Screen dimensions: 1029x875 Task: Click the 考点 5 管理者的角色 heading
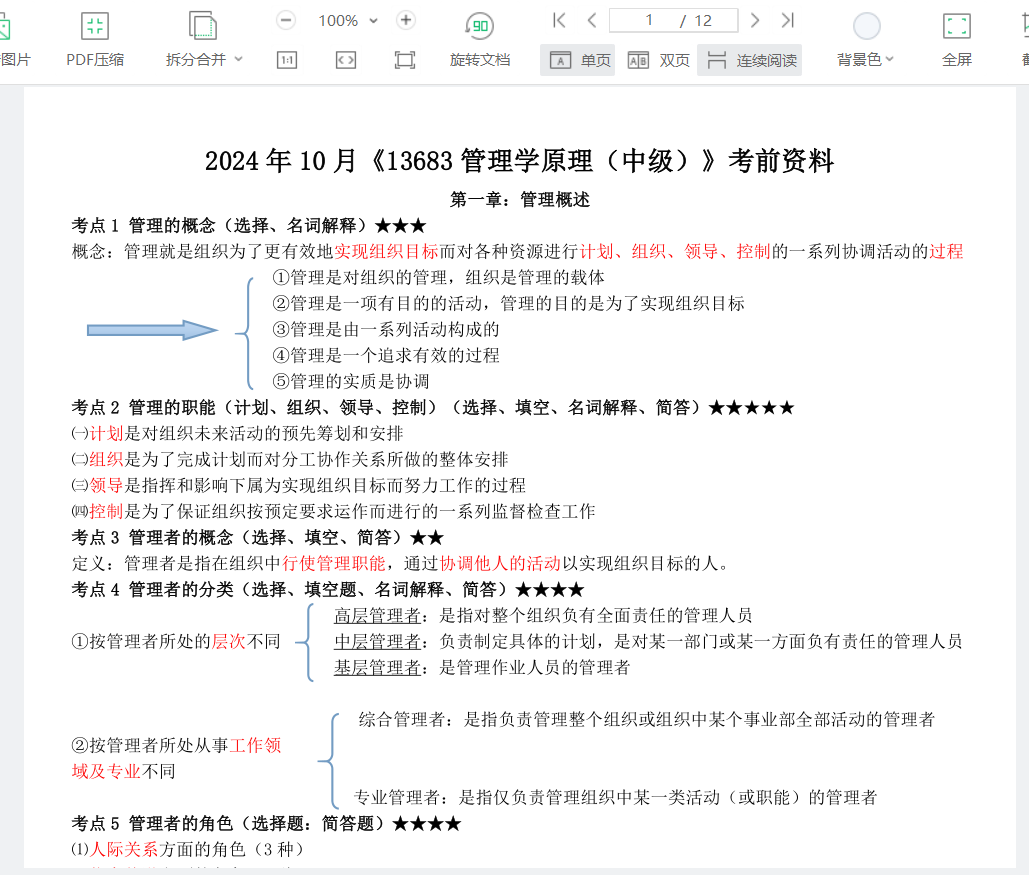click(x=266, y=823)
